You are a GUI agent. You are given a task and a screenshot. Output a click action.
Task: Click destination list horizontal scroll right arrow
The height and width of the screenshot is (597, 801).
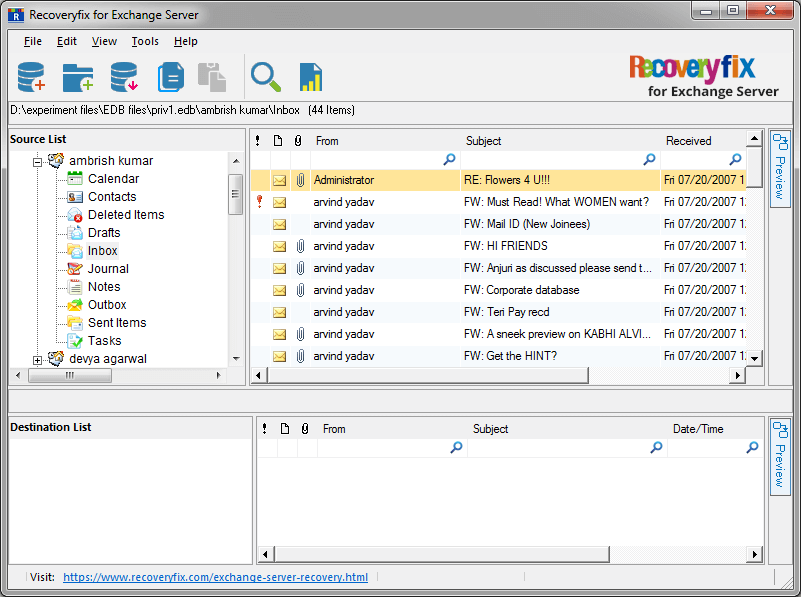755,554
